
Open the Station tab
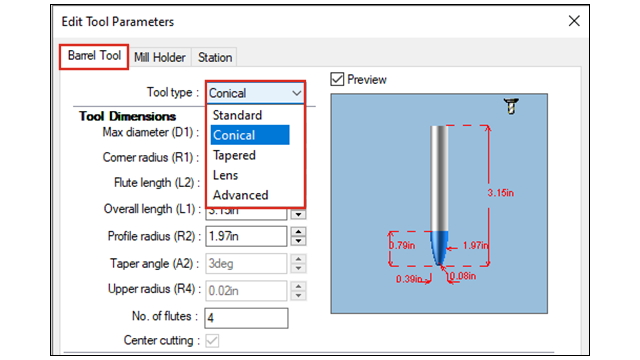tap(215, 57)
